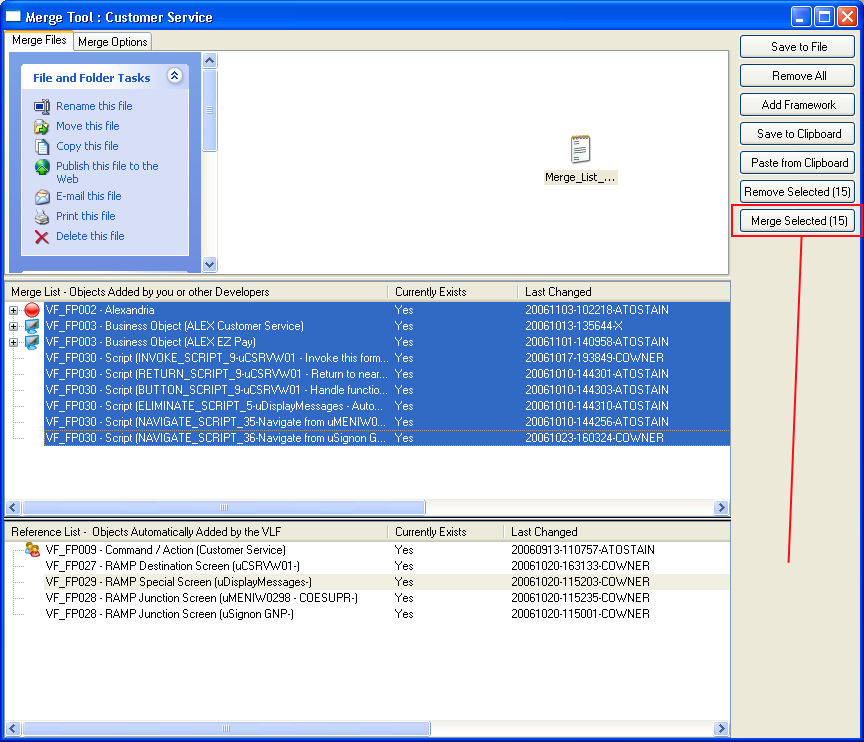Click Merge List horizontal scroll right arrow
Screen dimensions: 864x742
[x=721, y=507]
